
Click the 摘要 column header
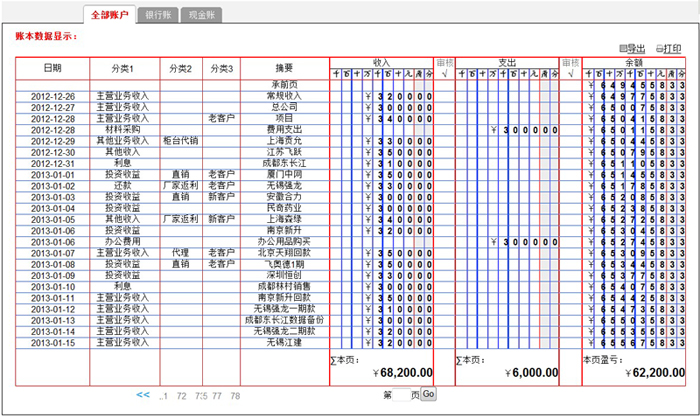[x=283, y=68]
